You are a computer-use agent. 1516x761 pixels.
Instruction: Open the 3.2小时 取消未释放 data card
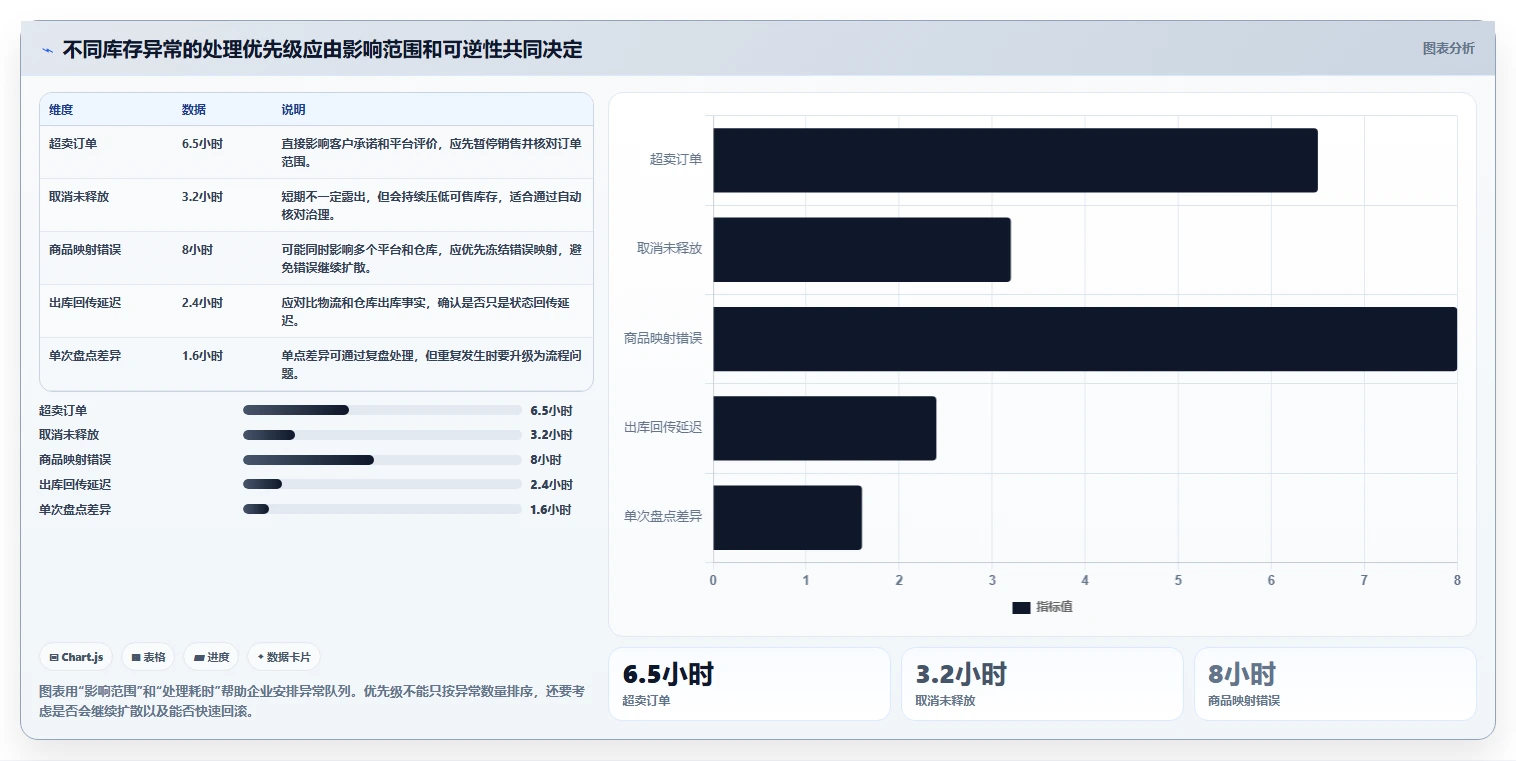[x=1042, y=684]
